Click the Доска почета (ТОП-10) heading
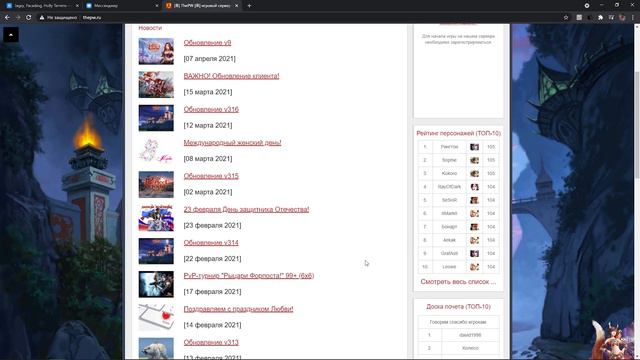The image size is (640, 360). pyautogui.click(x=458, y=307)
